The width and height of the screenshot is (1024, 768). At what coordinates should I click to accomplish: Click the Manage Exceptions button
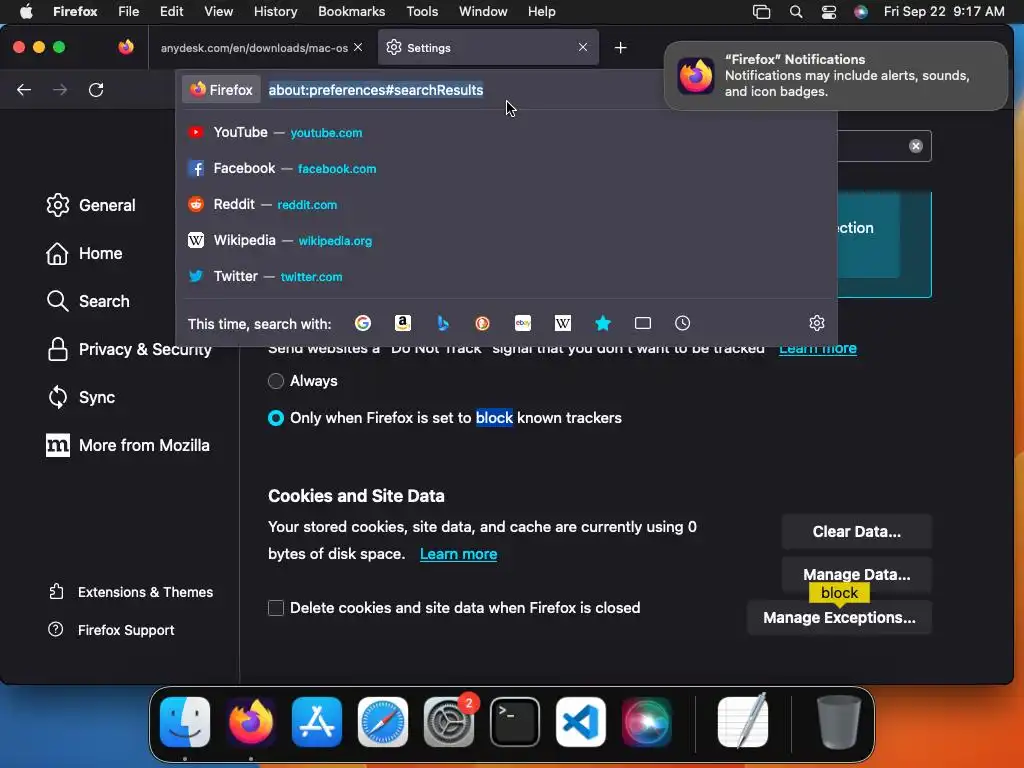(x=839, y=617)
